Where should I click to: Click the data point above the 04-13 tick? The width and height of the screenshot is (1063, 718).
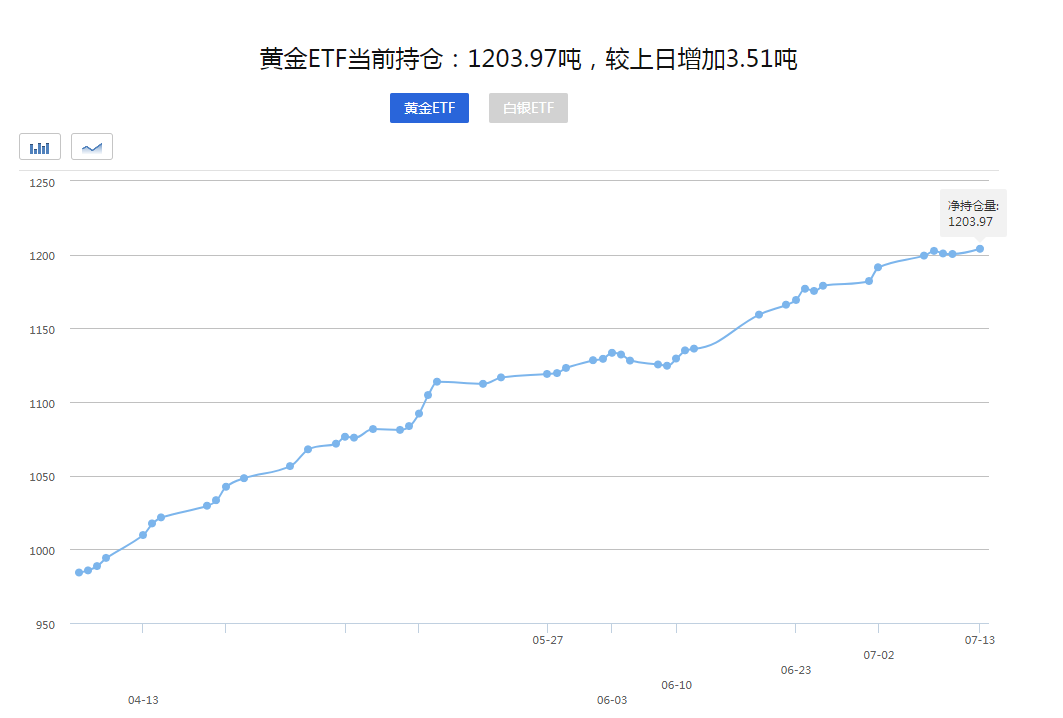click(143, 536)
